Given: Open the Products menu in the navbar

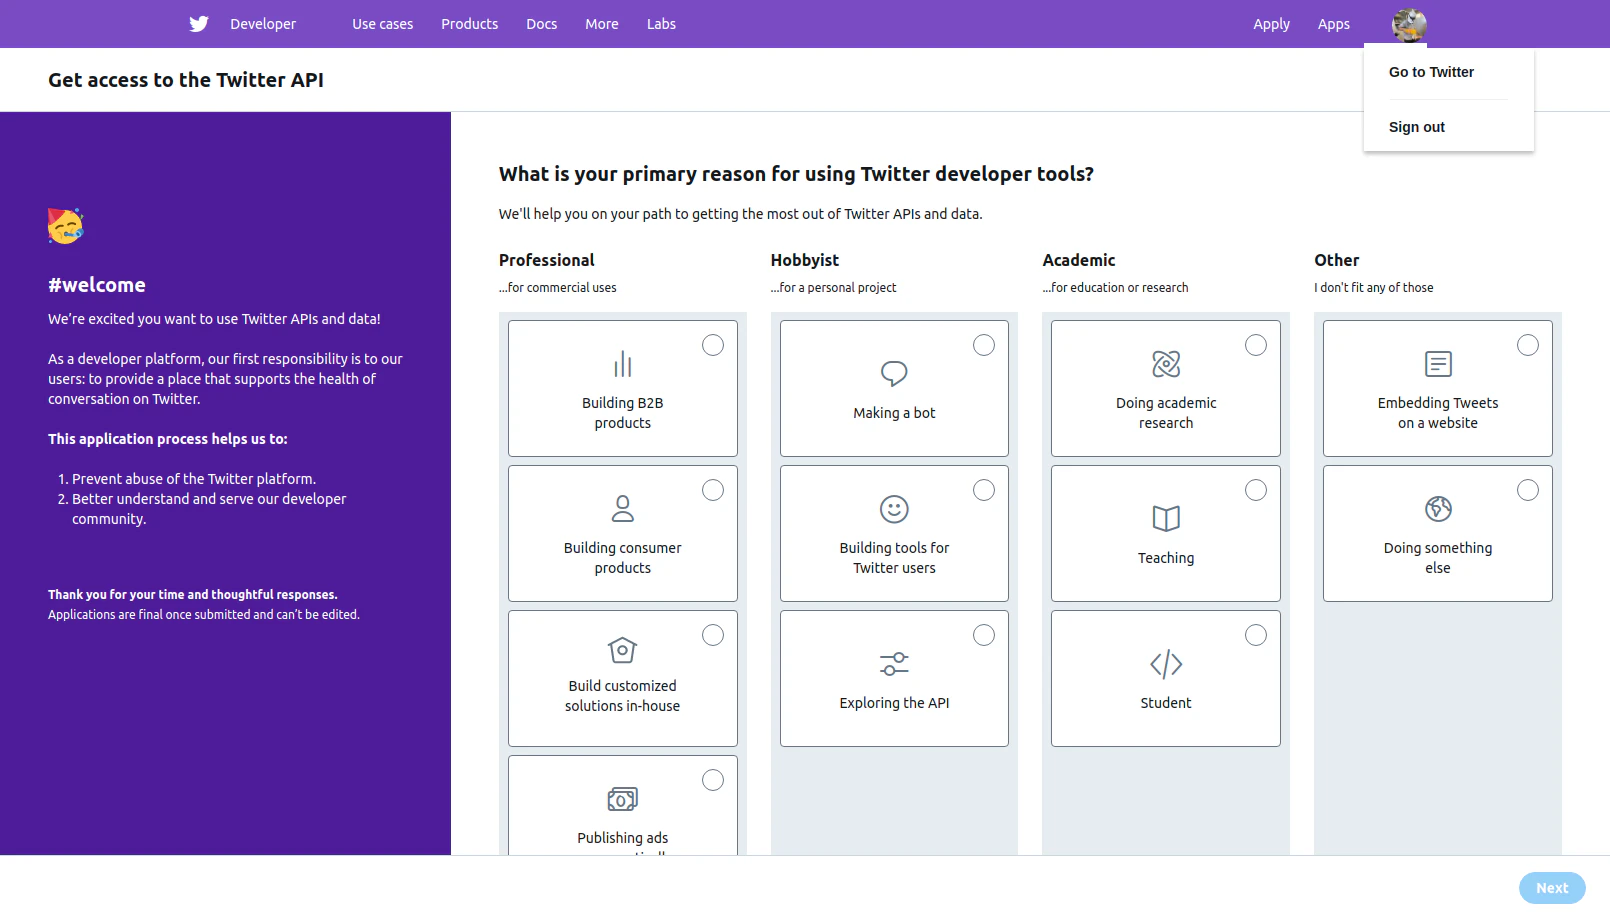Looking at the screenshot, I should pos(469,24).
